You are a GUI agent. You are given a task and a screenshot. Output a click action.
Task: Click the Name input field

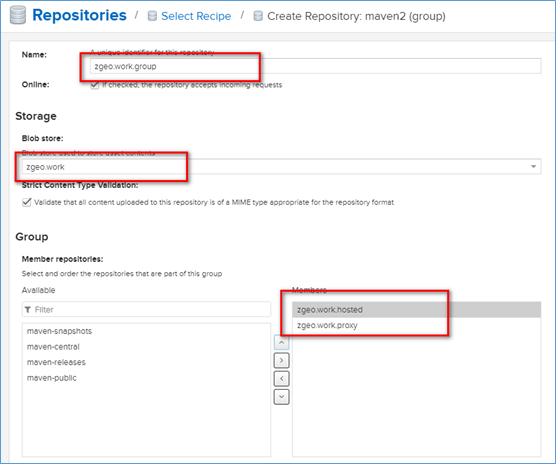[x=316, y=66]
